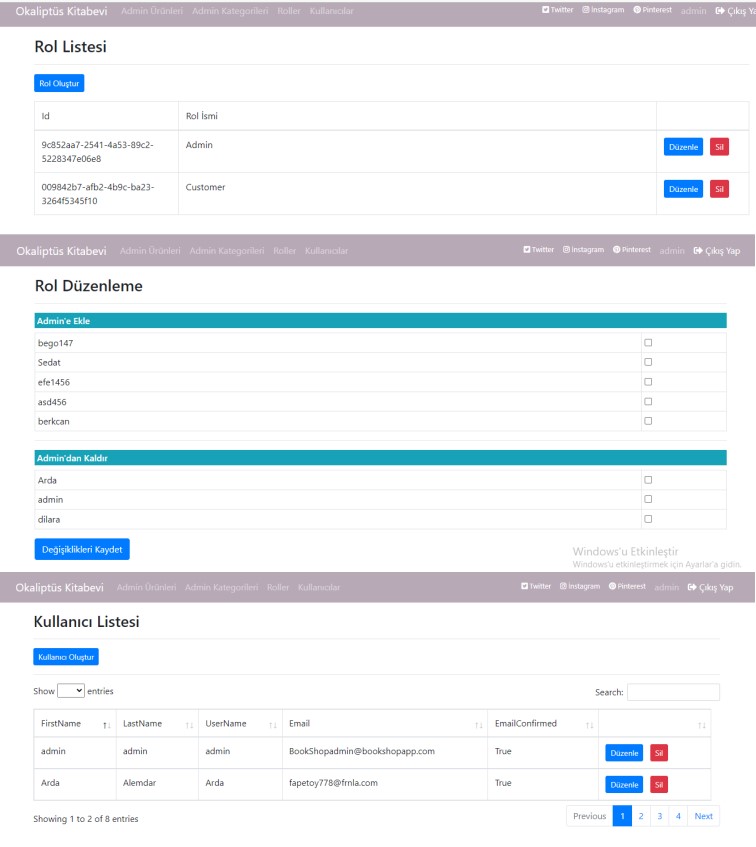Viewport: 756px width, 847px height.
Task: Log out via Çıkış Yap in Kullanıcı Listesi navbar
Action: (x=710, y=587)
